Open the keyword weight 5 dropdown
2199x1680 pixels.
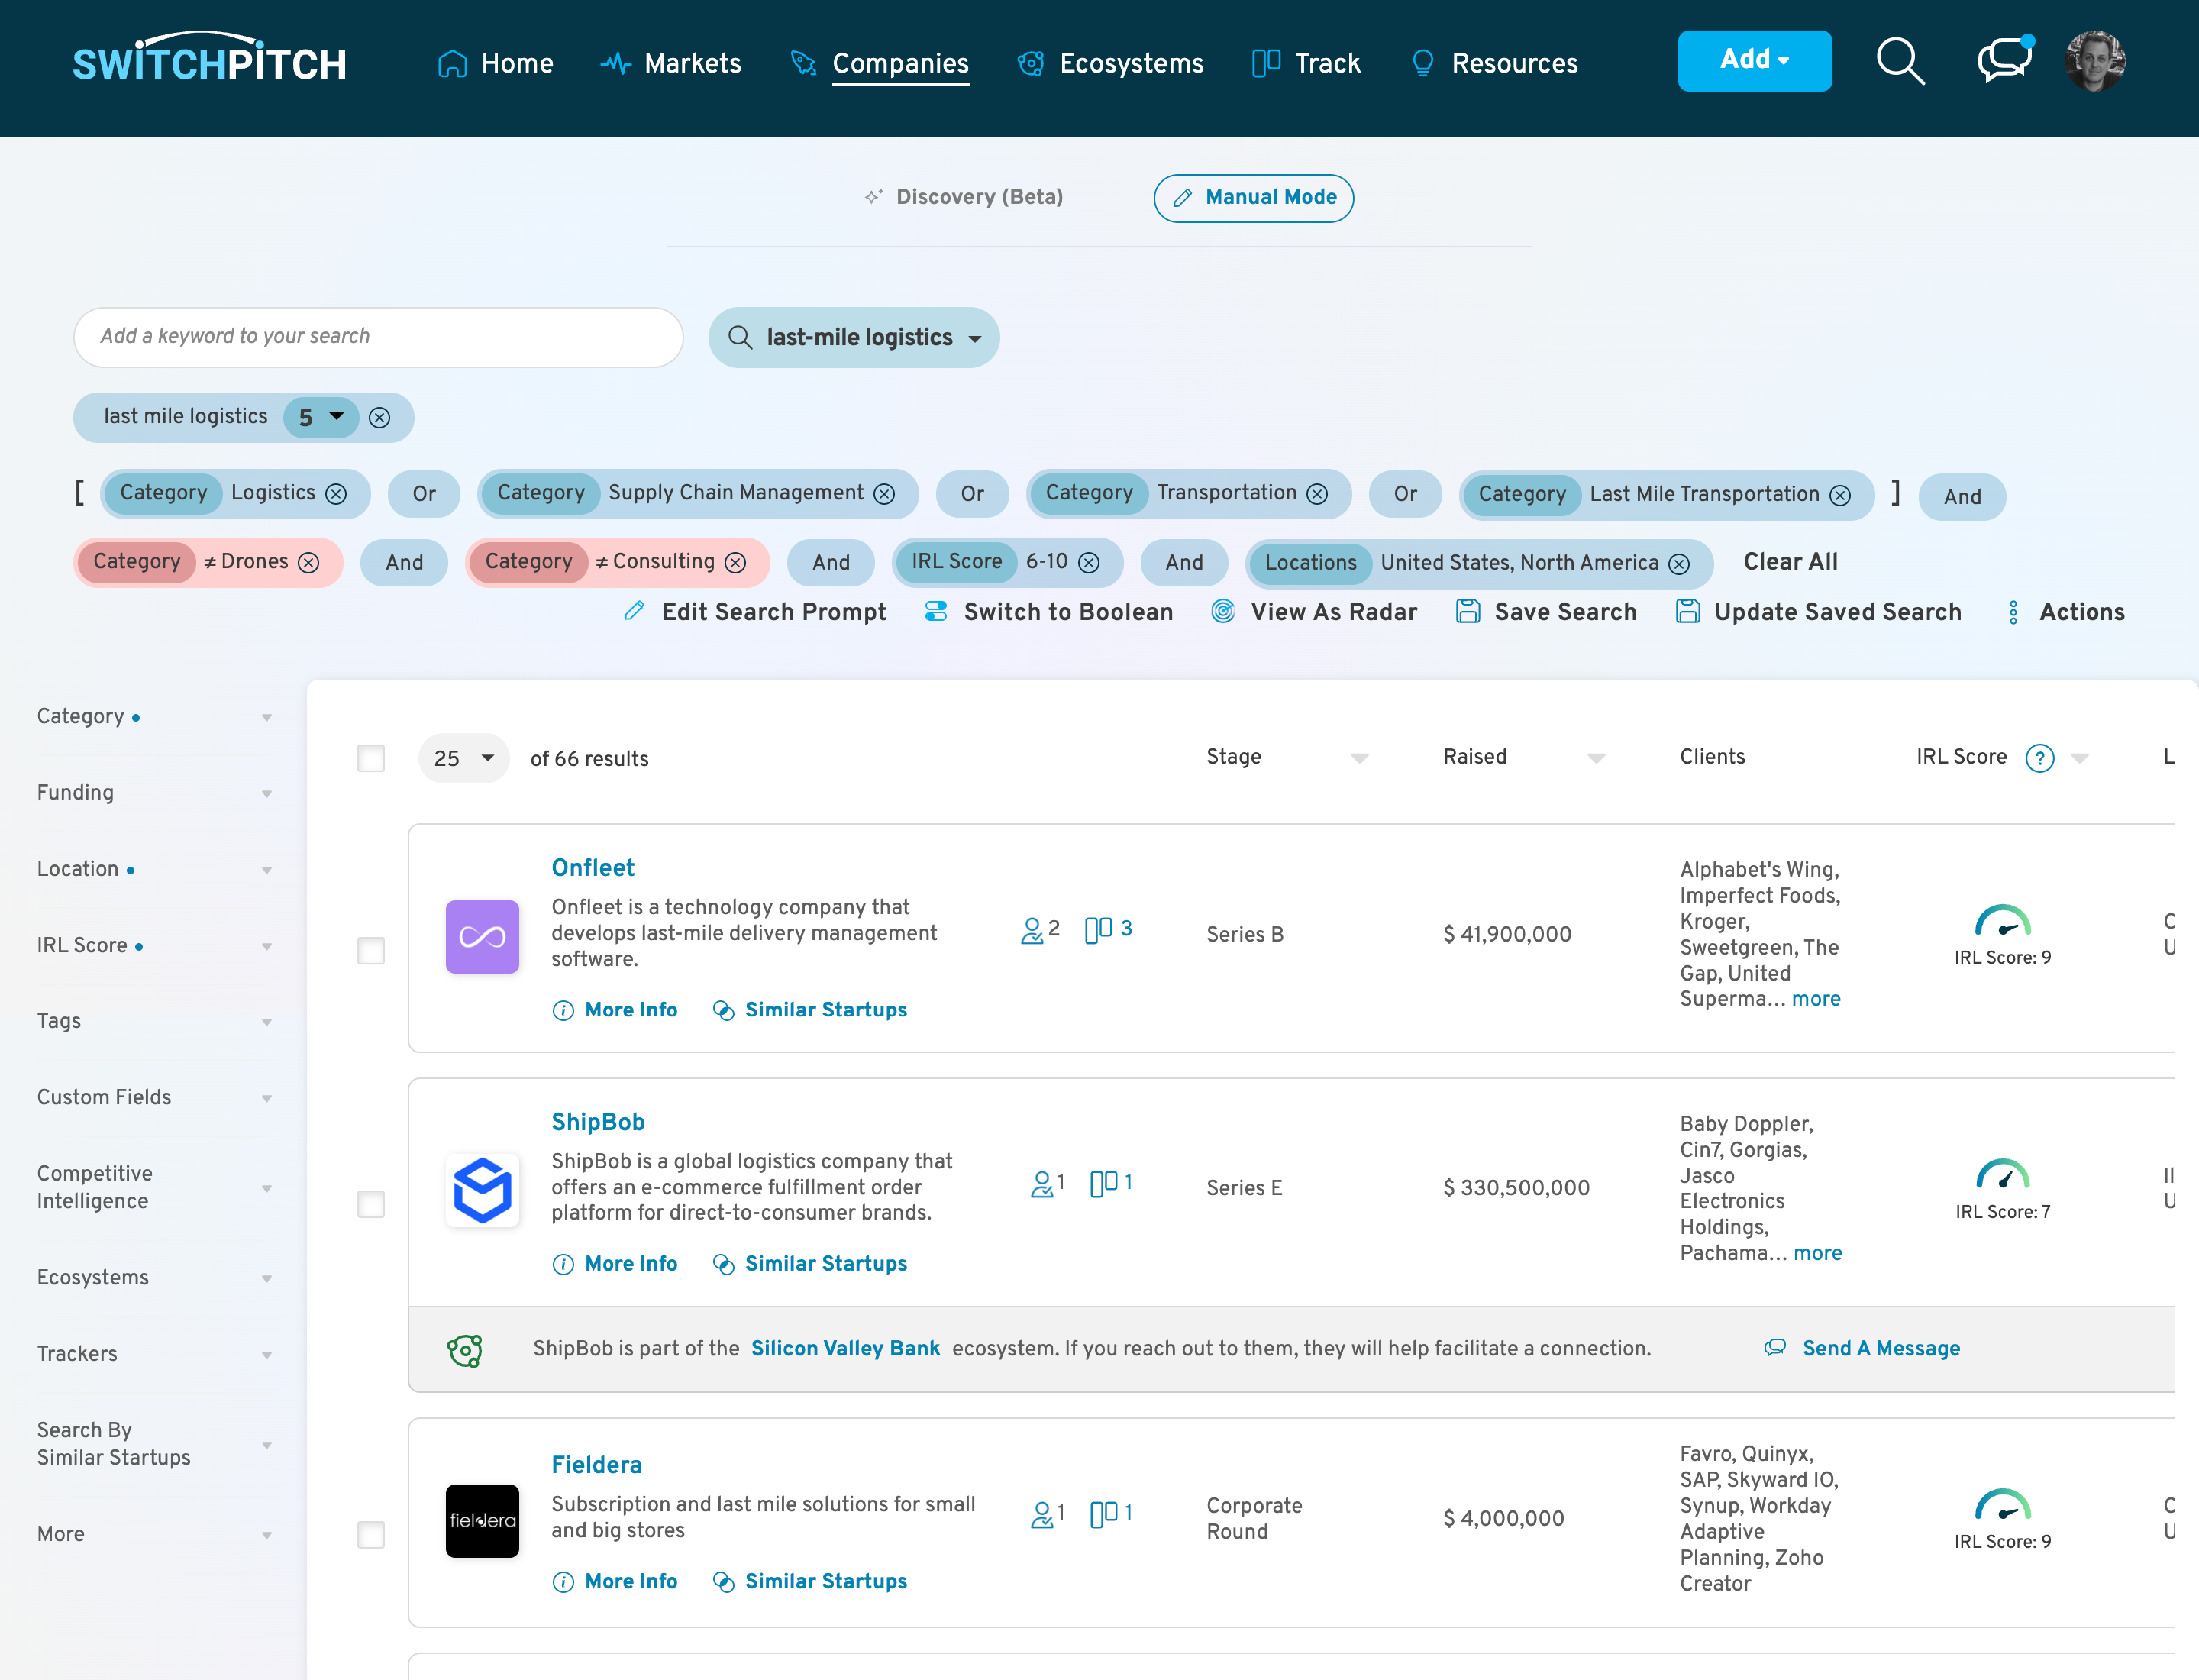click(x=321, y=417)
